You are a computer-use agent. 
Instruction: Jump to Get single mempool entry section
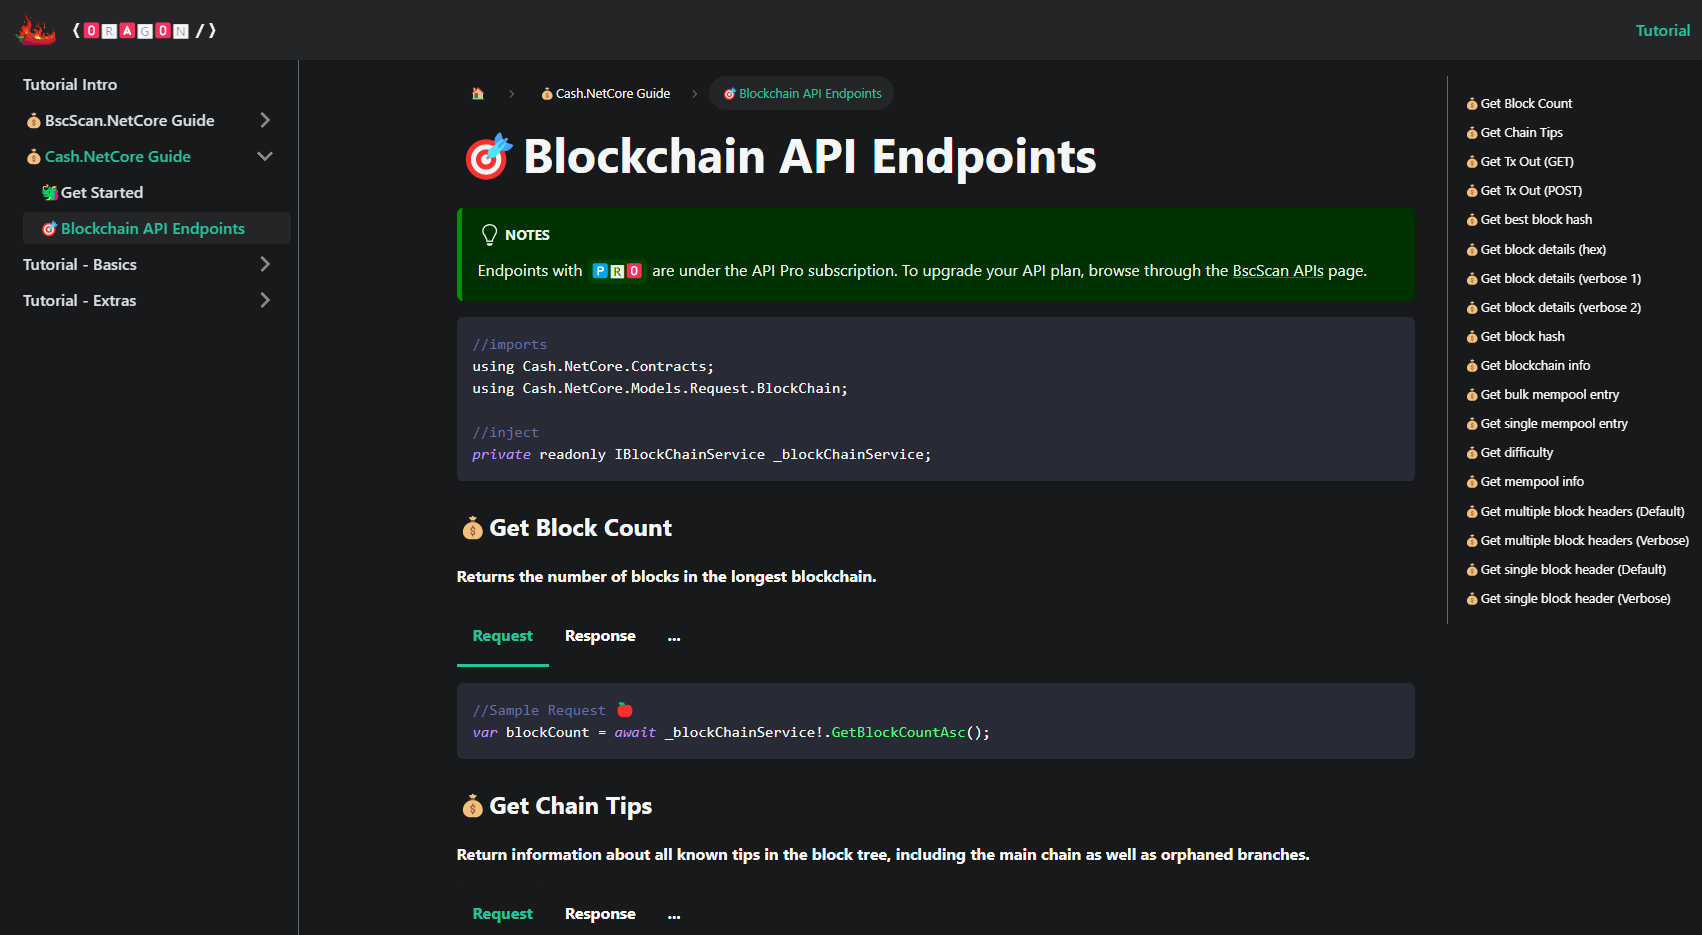point(1547,424)
